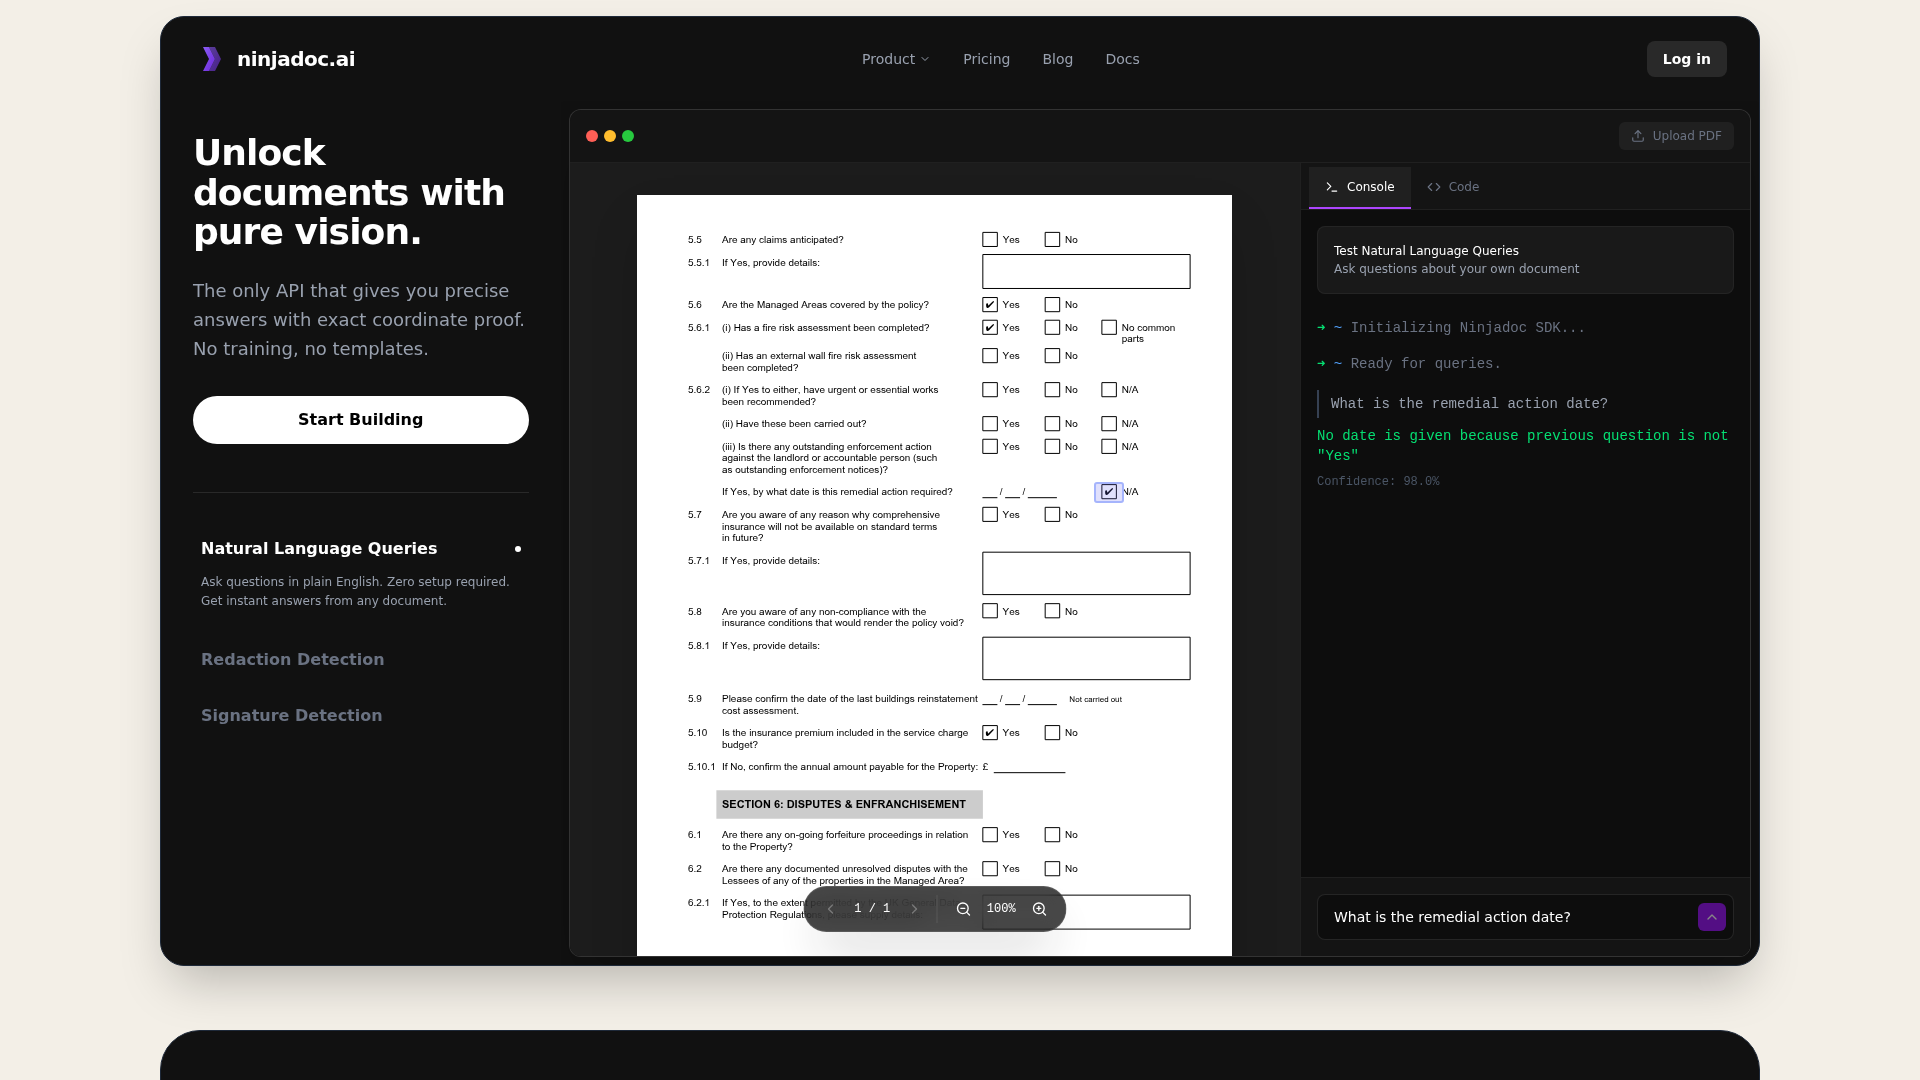Toggle the highlighted N/A remedial action checkbox
The image size is (1920, 1080).
[x=1108, y=491]
